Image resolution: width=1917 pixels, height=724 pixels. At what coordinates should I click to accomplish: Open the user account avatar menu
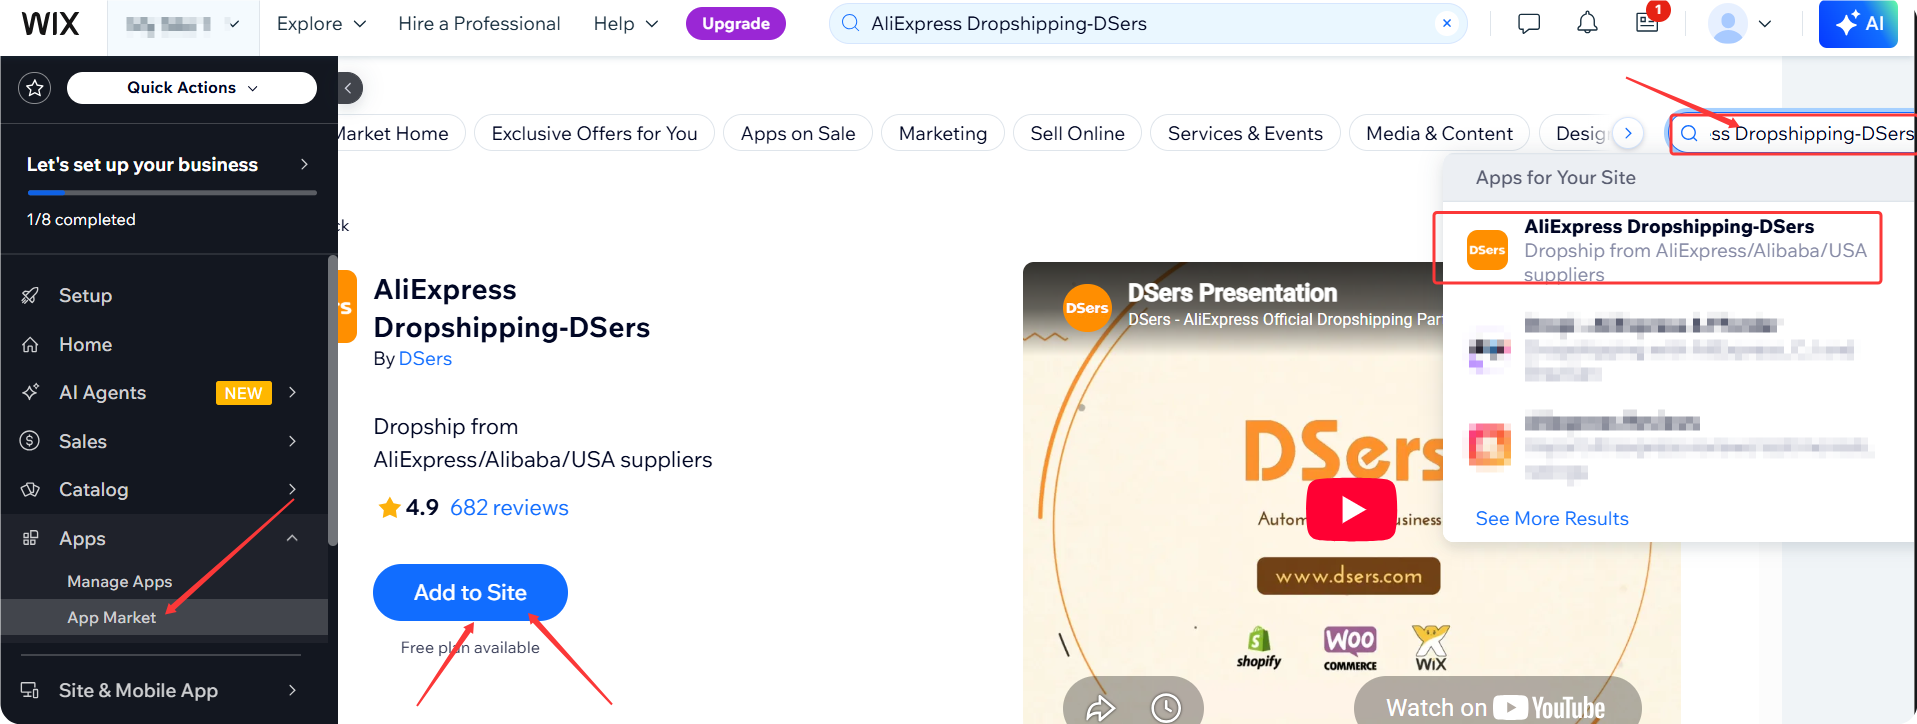tap(1740, 24)
